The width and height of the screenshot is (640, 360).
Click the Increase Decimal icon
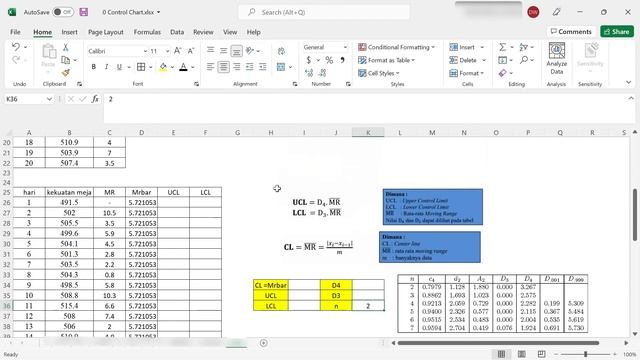309,73
